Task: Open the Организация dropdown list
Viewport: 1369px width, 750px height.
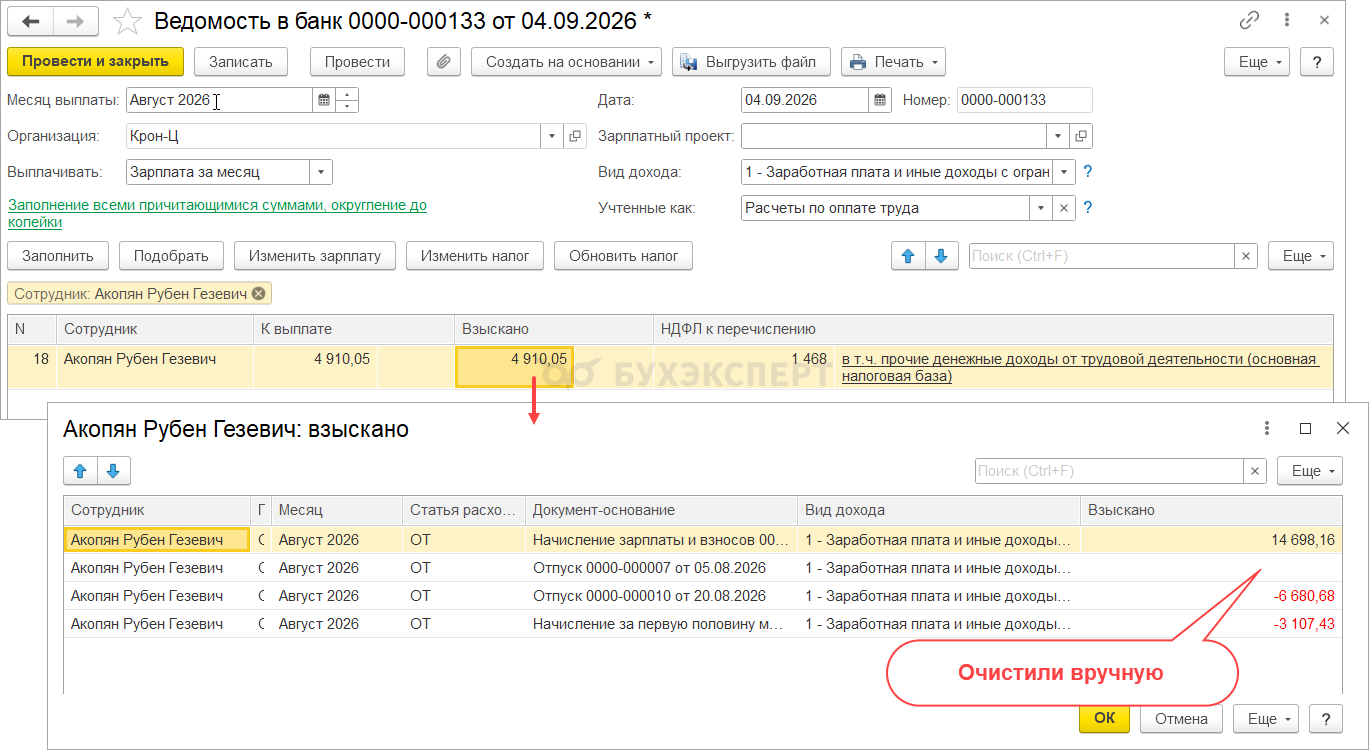Action: (553, 136)
